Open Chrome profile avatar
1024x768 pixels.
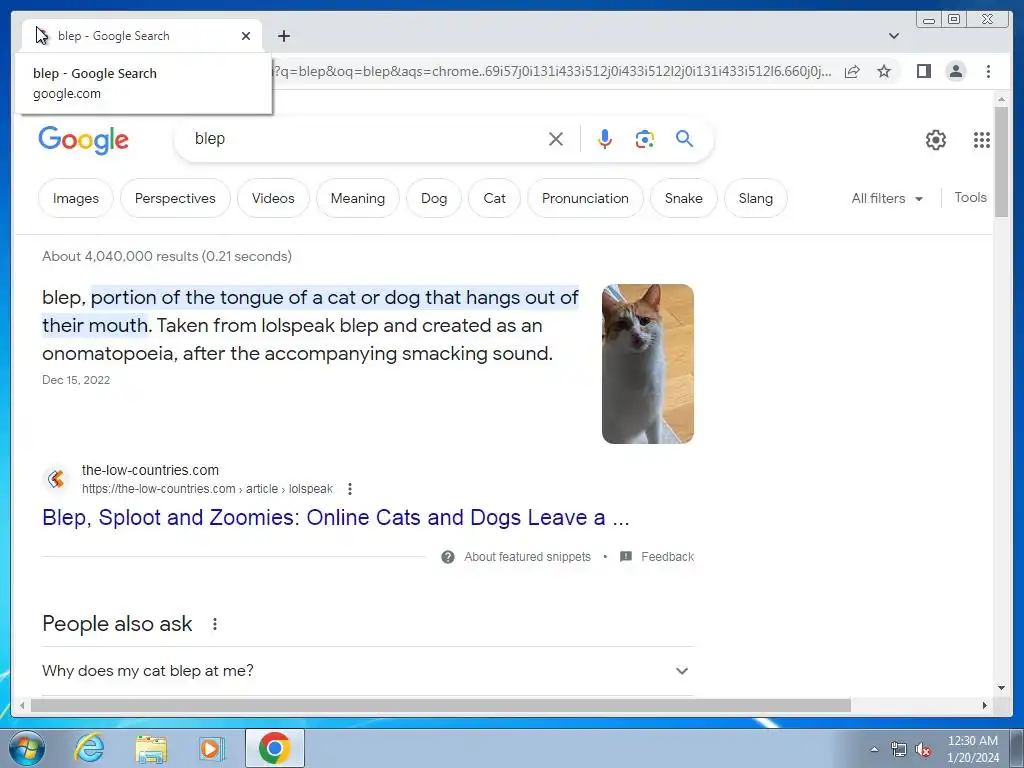click(955, 71)
